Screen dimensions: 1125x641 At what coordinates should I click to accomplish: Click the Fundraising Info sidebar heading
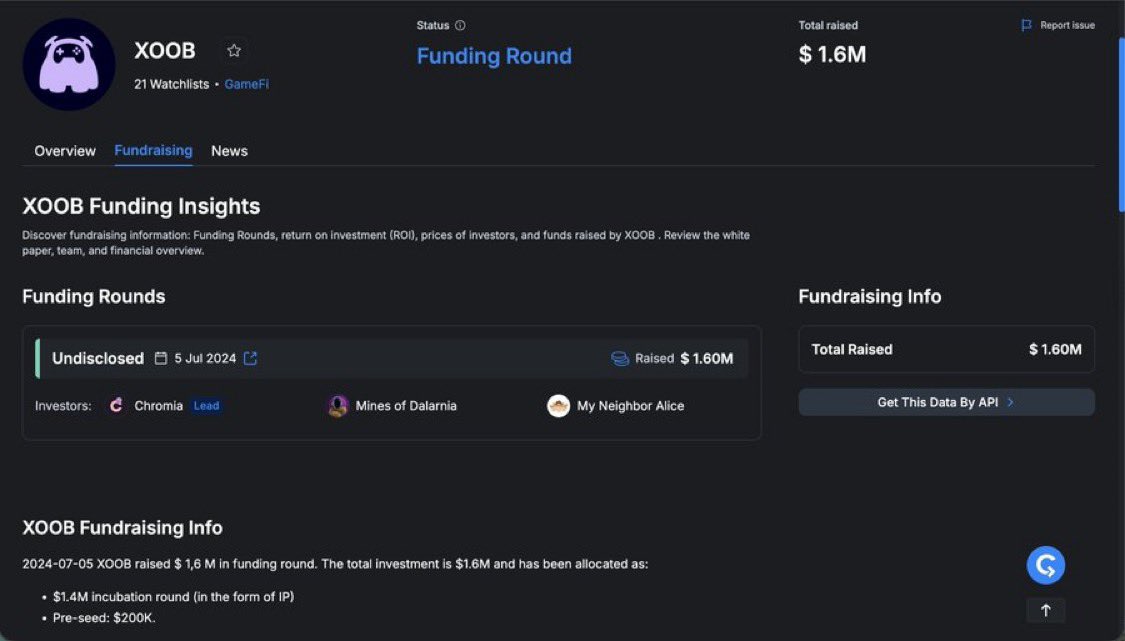click(870, 296)
